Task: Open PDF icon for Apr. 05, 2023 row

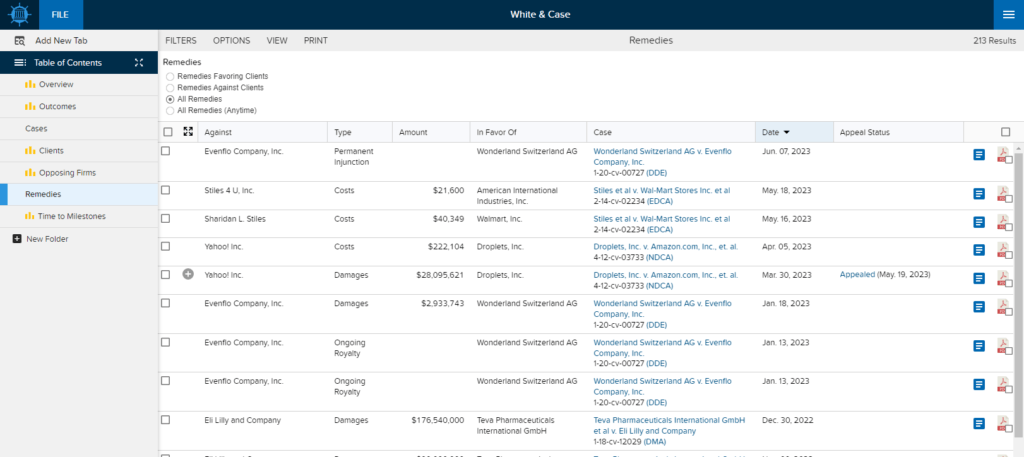Action: click(1002, 250)
